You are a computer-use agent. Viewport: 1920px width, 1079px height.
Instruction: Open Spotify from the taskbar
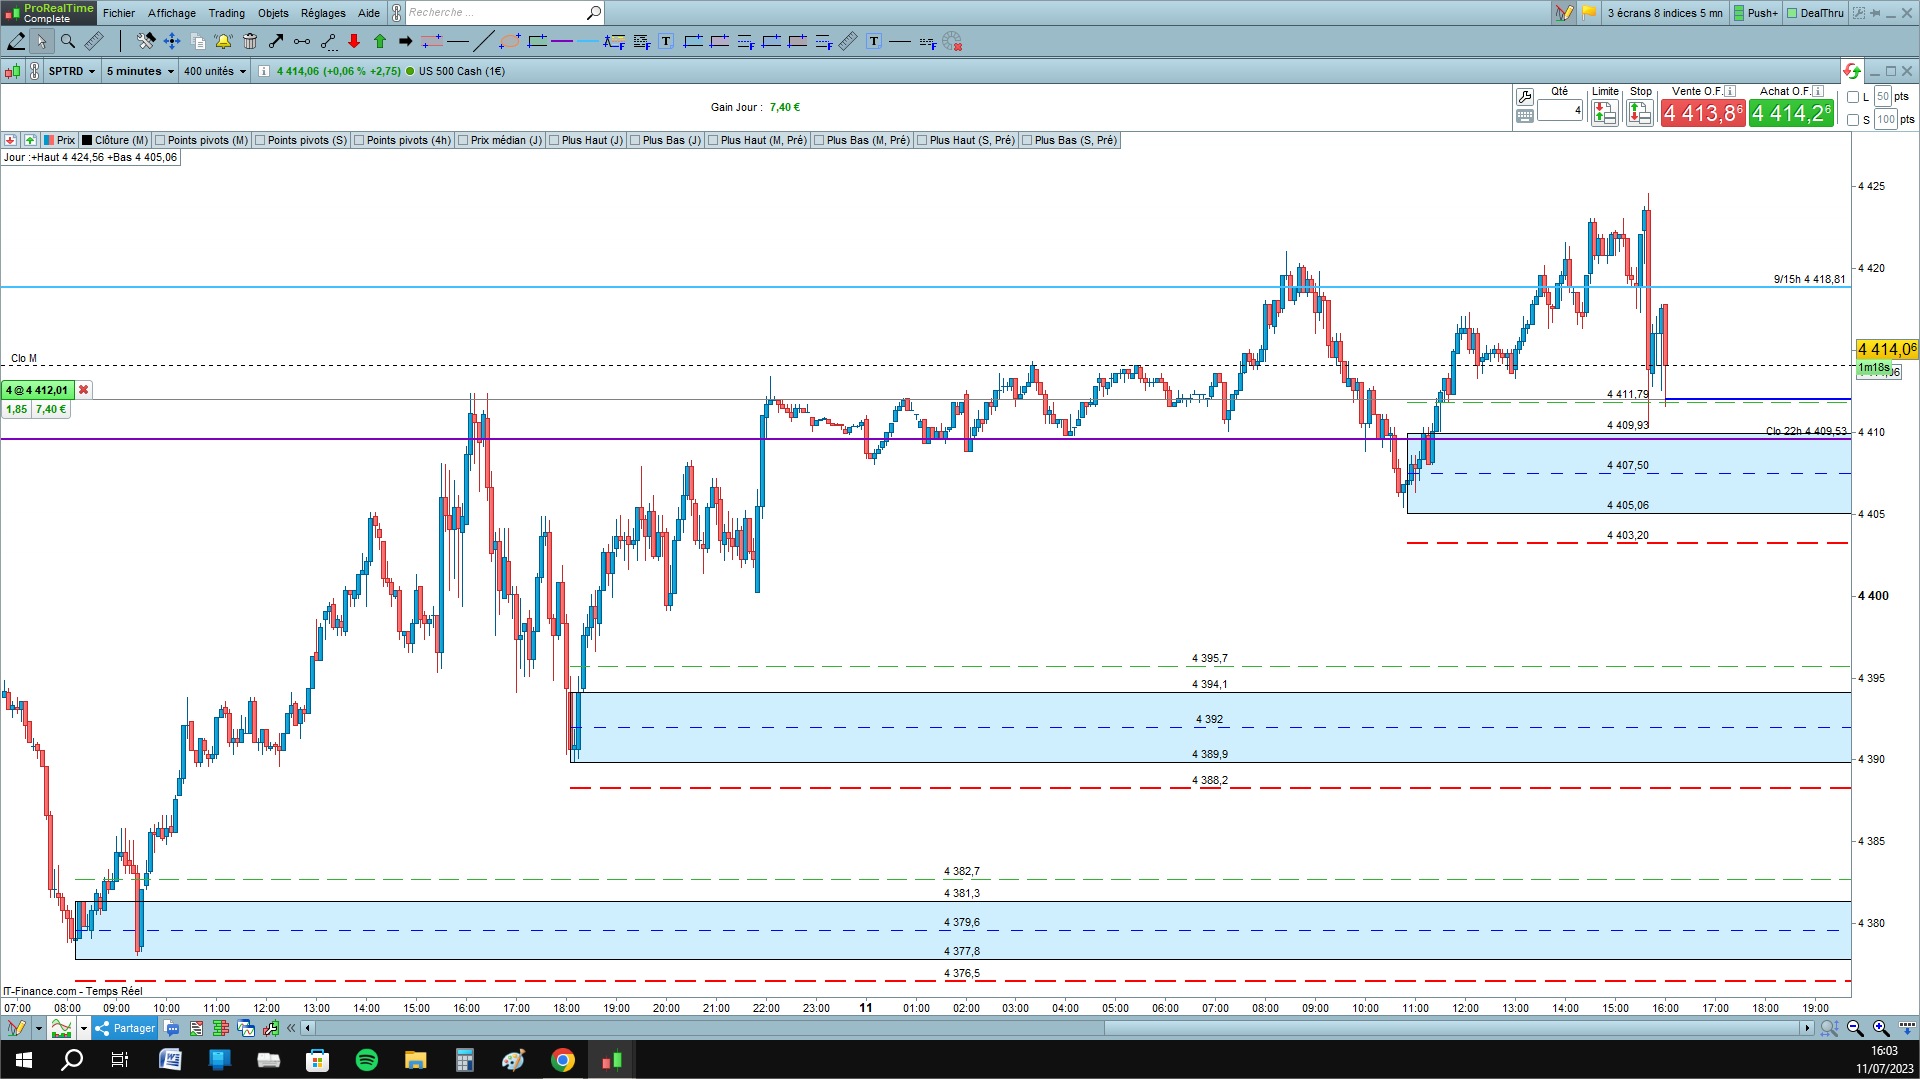tap(366, 1060)
